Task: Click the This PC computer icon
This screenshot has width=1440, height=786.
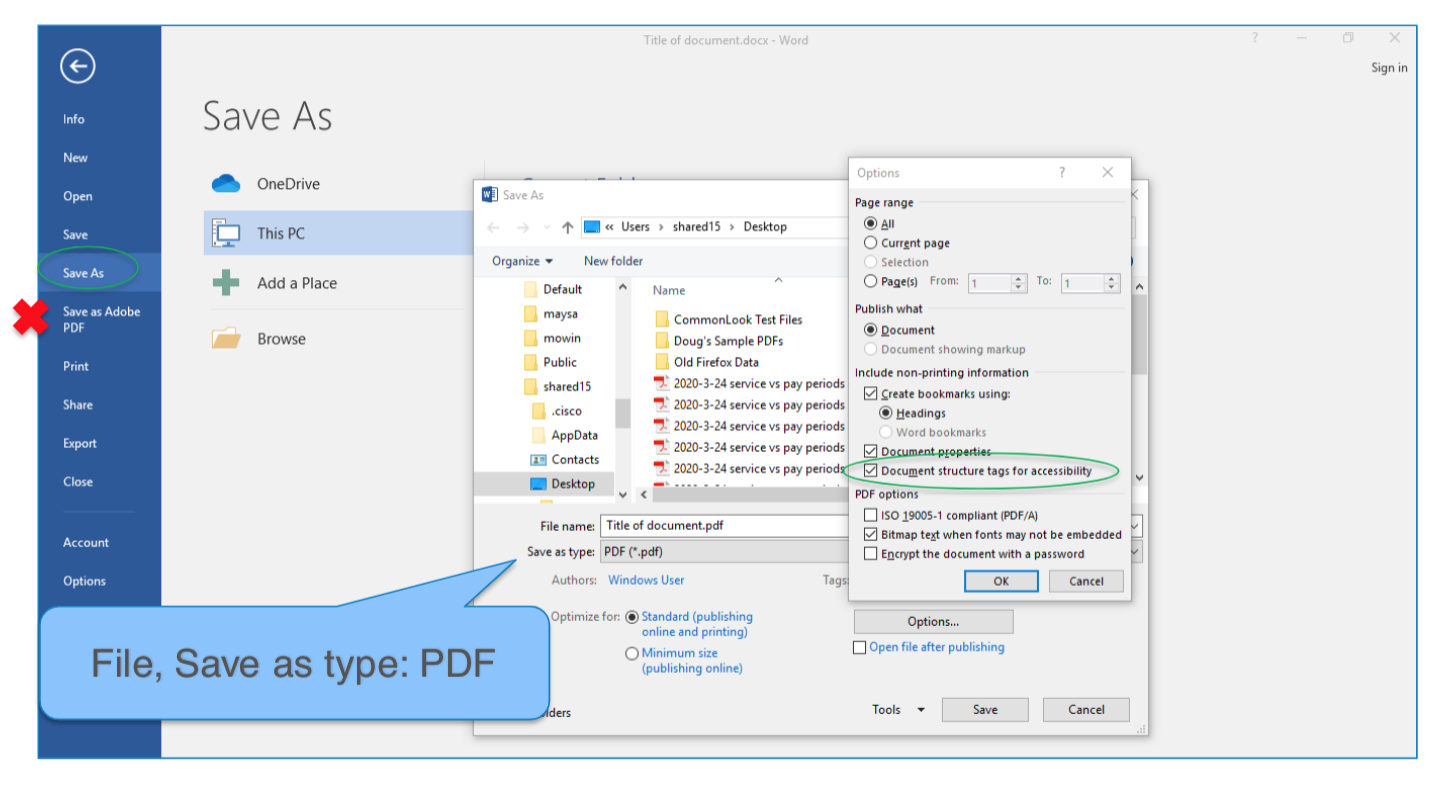Action: [x=226, y=233]
